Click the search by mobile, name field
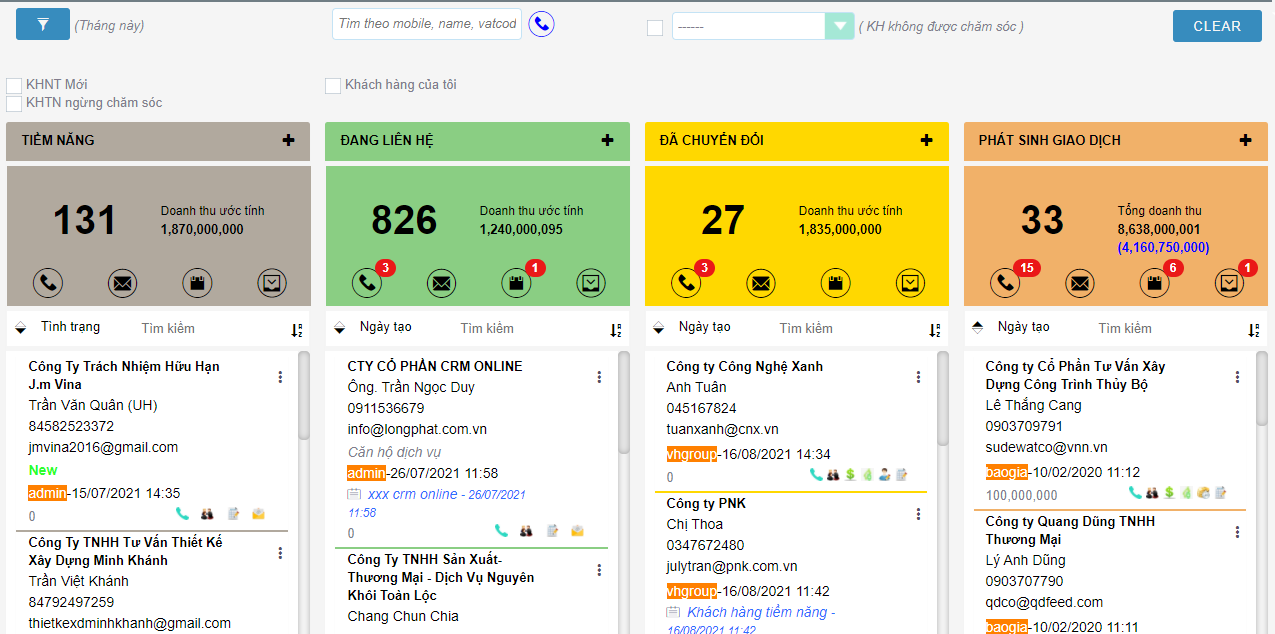The height and width of the screenshot is (634, 1275). pos(427,24)
